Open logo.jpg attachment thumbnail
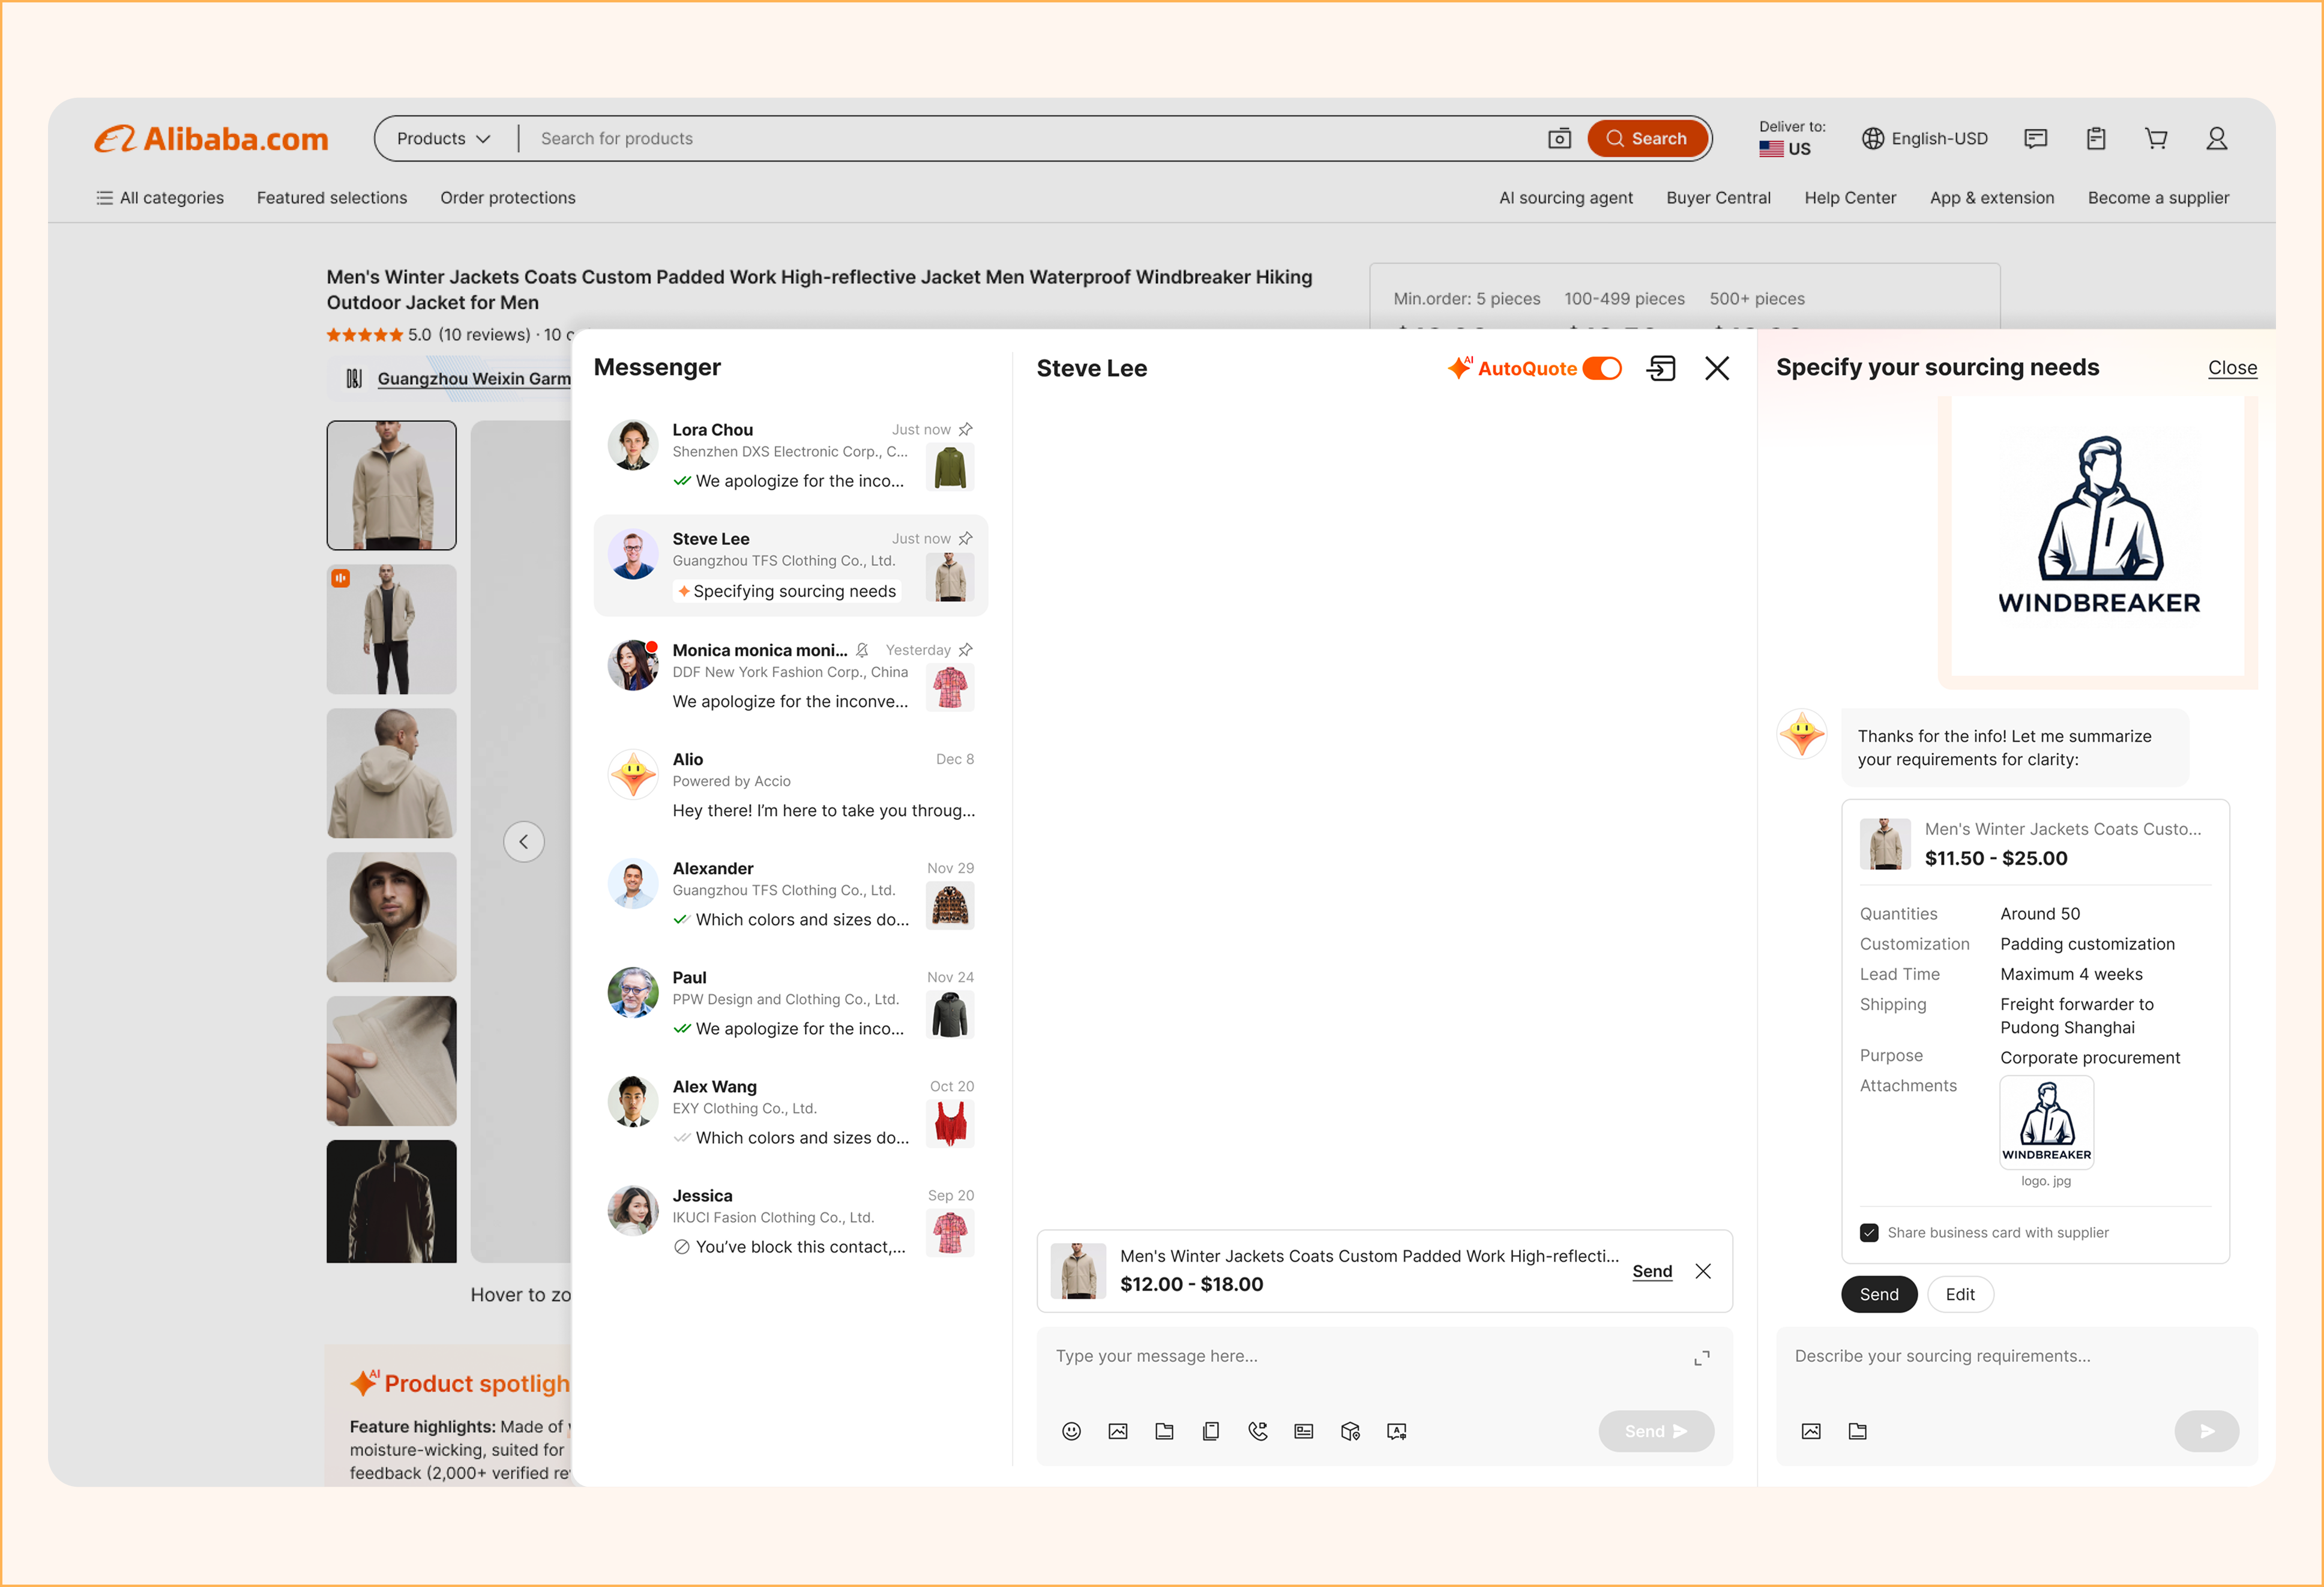Screen dimensions: 2324x1587 (x=2046, y=1122)
